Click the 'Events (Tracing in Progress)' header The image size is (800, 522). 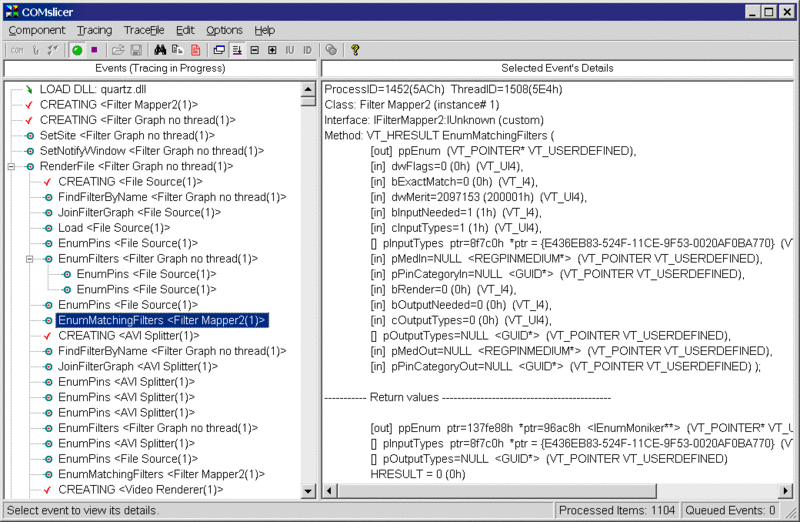click(160, 68)
